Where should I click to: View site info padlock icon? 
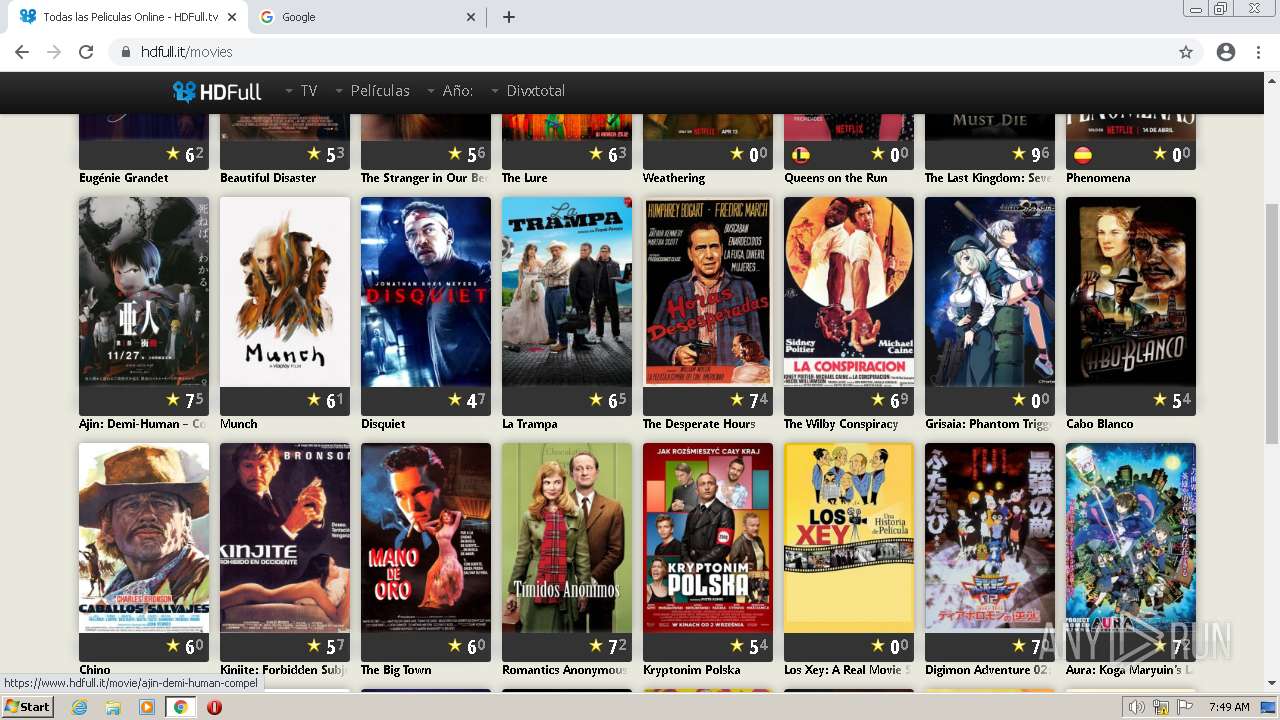[x=126, y=52]
